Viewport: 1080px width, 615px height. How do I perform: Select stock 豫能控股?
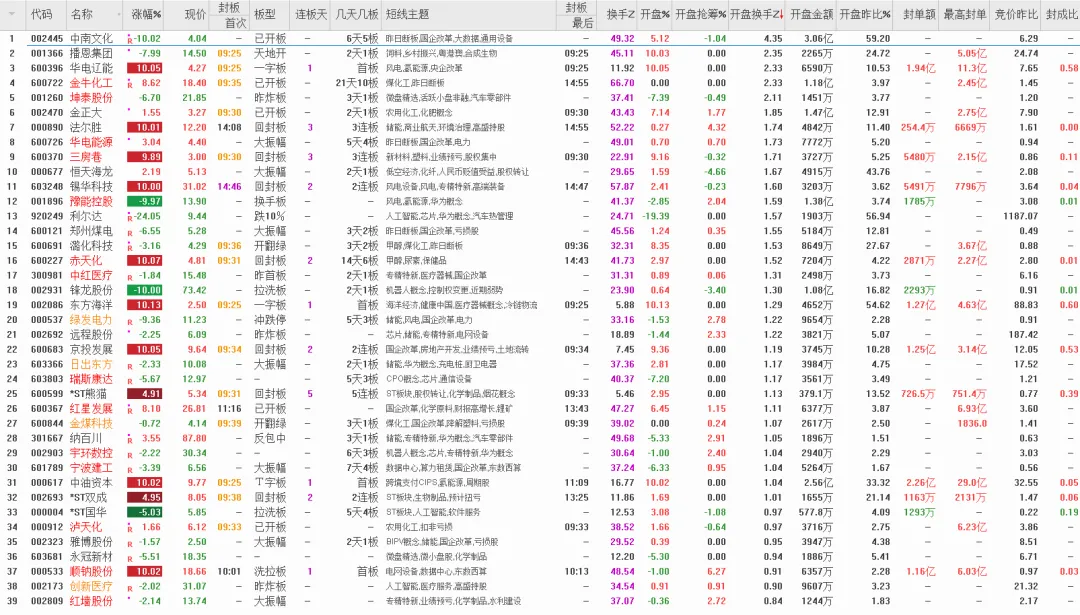[x=91, y=201]
